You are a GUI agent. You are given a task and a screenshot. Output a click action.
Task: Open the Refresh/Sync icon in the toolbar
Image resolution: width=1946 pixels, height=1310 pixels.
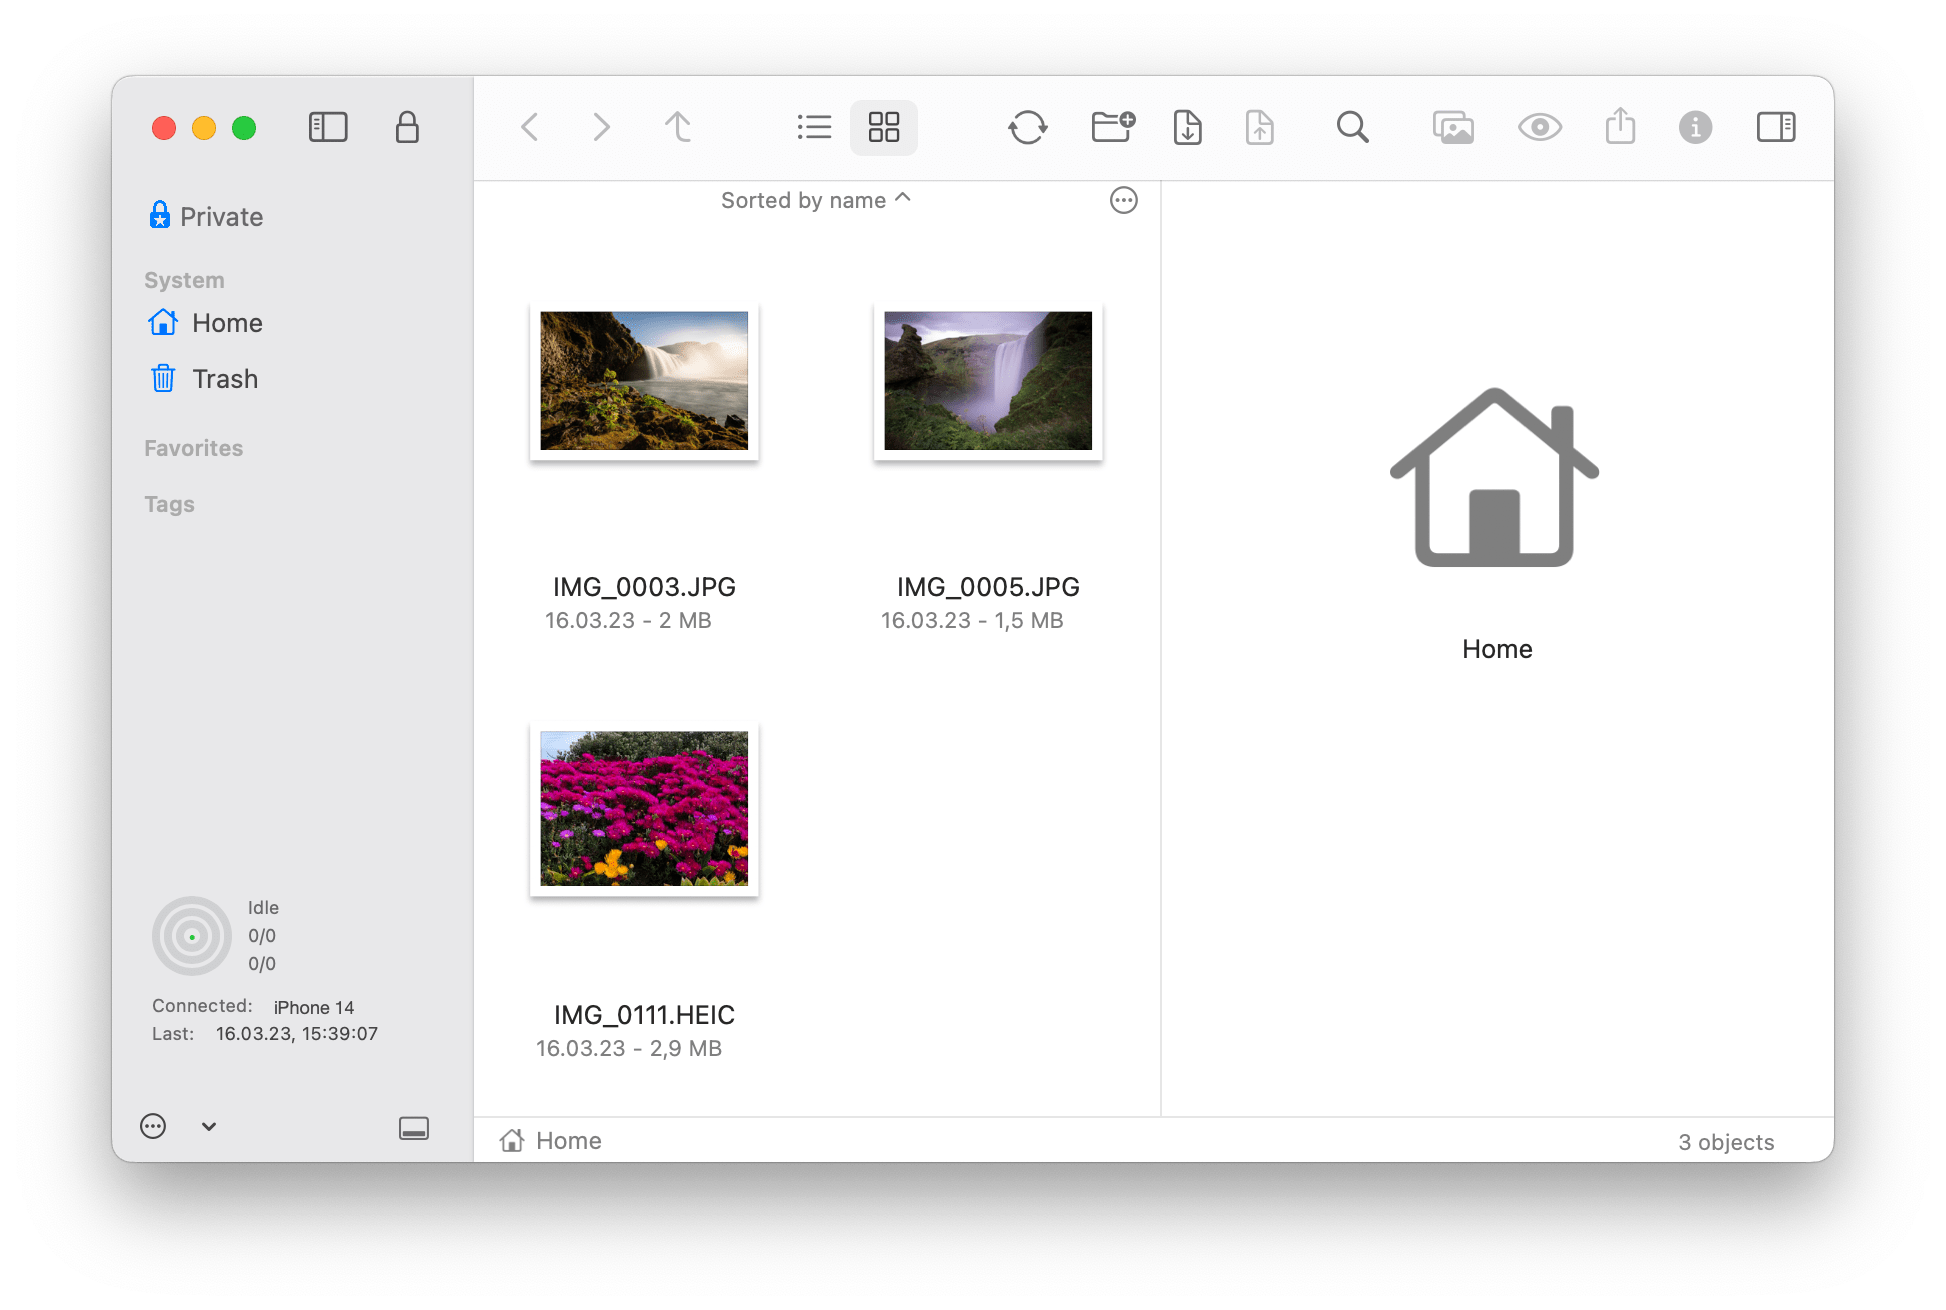tap(1029, 127)
